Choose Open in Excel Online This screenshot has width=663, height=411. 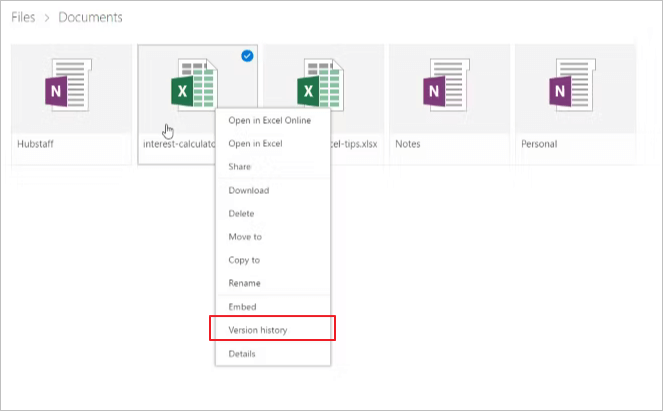[269, 121]
